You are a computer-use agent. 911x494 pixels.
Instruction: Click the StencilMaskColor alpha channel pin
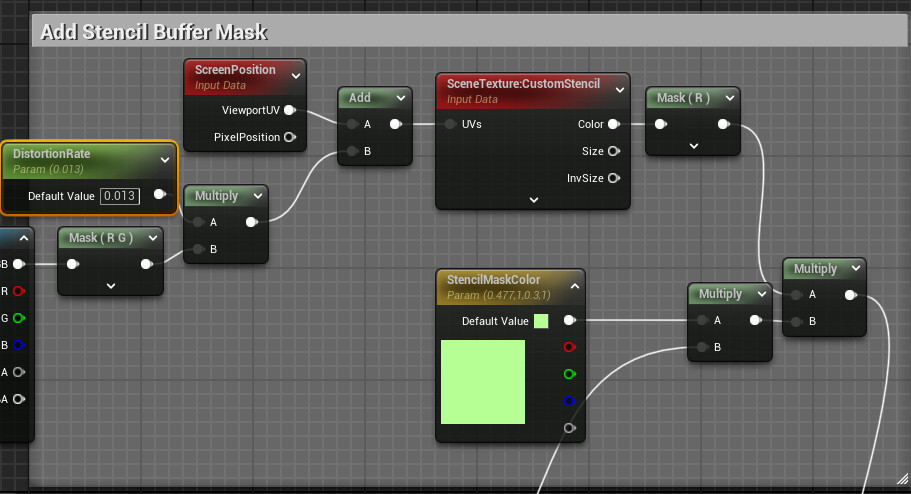click(569, 428)
